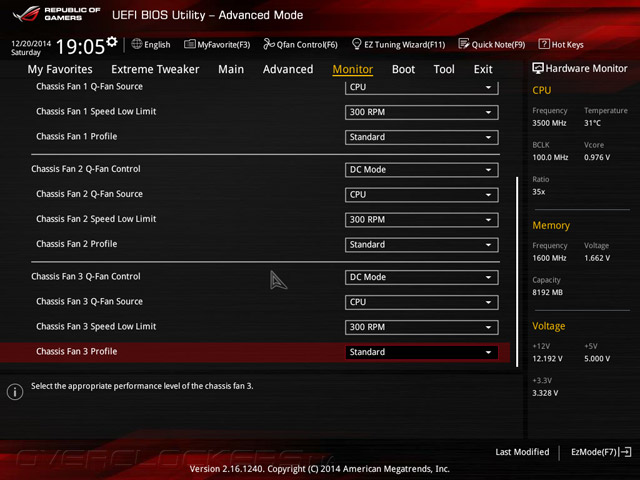
Task: Select the Chassis Fan 3 Profile row label
Action: [76, 351]
